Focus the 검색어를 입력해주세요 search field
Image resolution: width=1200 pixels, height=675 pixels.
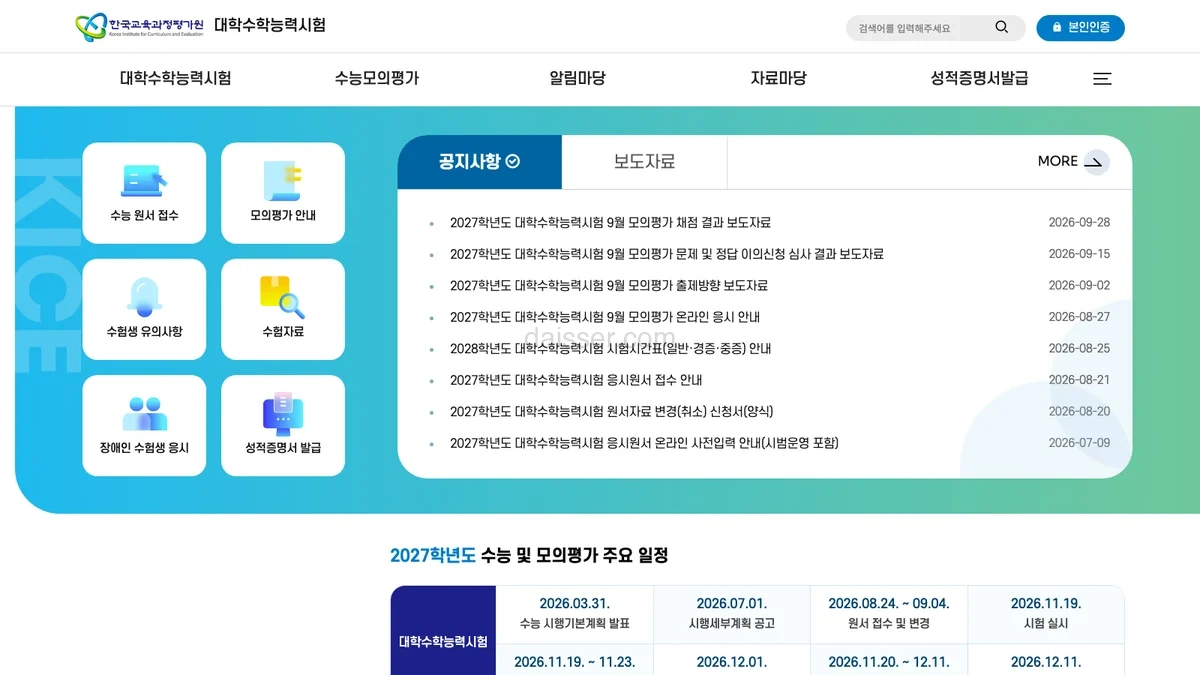click(920, 28)
